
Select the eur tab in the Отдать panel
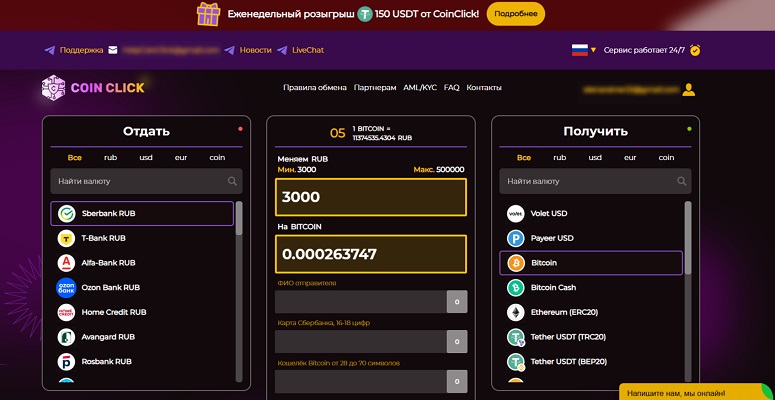(x=181, y=158)
